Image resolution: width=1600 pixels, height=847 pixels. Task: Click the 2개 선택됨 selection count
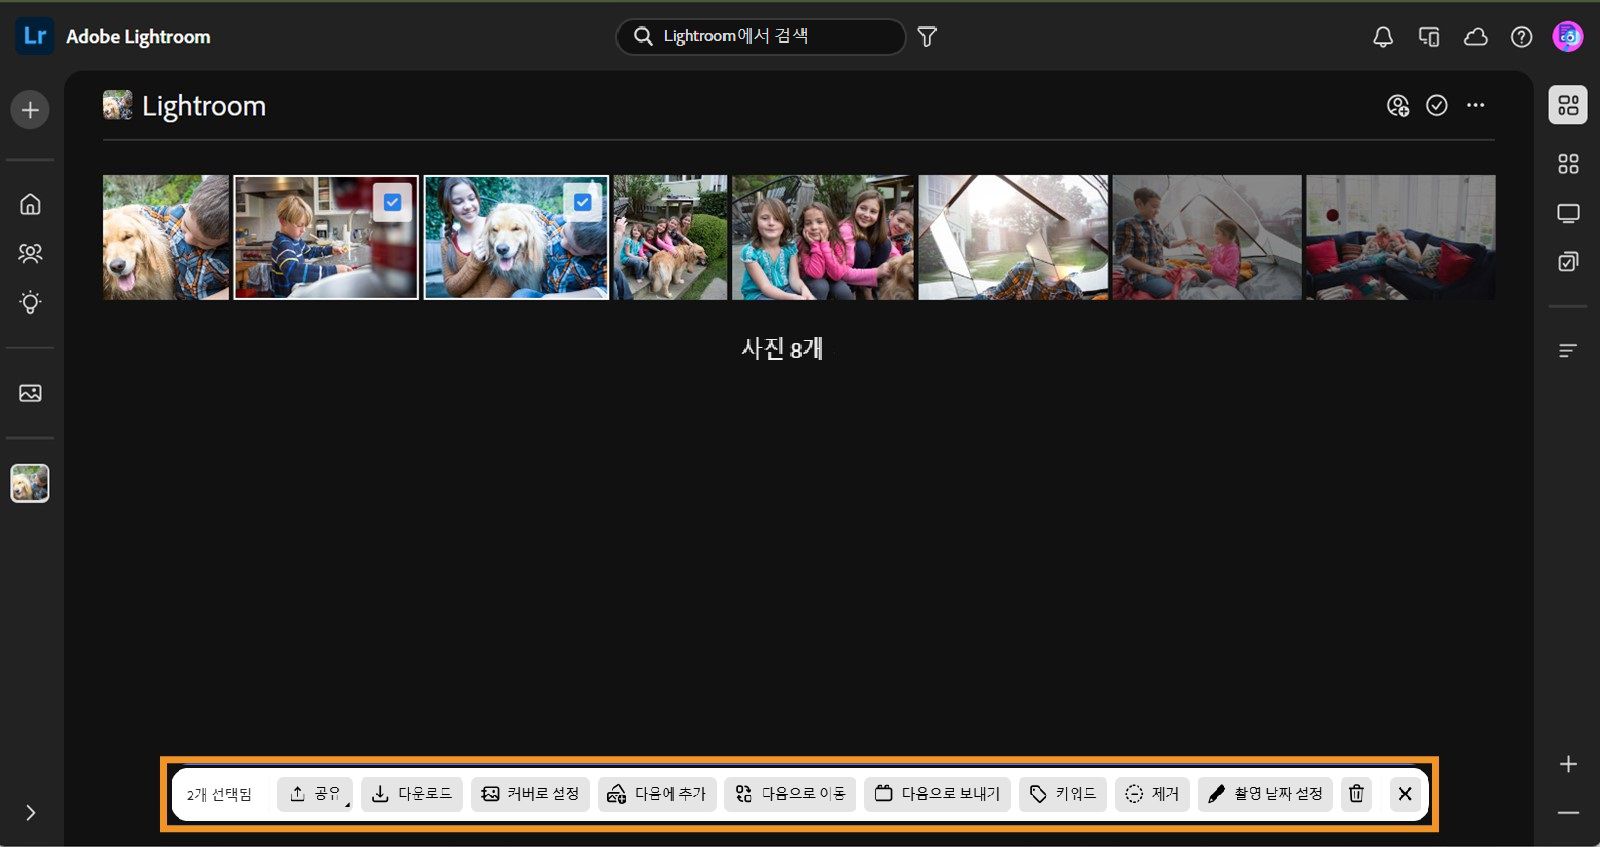click(x=219, y=795)
